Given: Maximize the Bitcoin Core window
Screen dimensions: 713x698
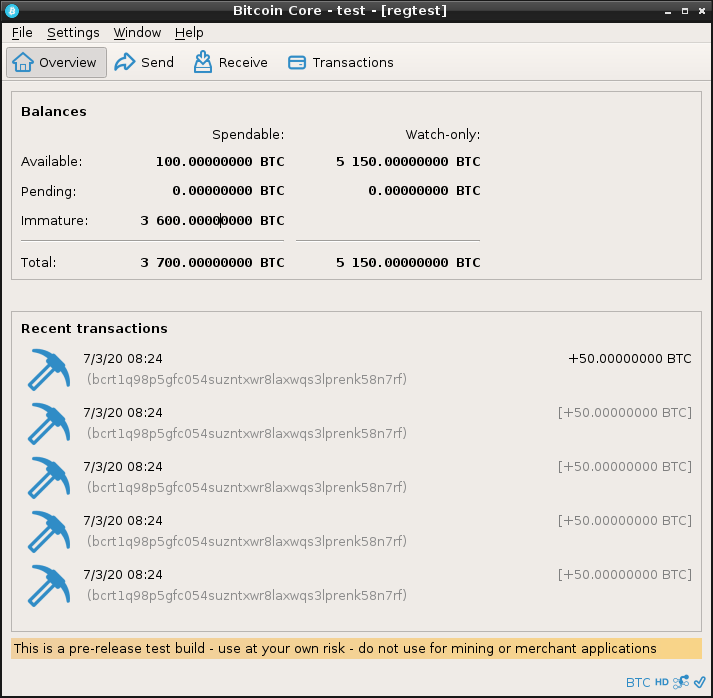Looking at the screenshot, I should point(685,11).
